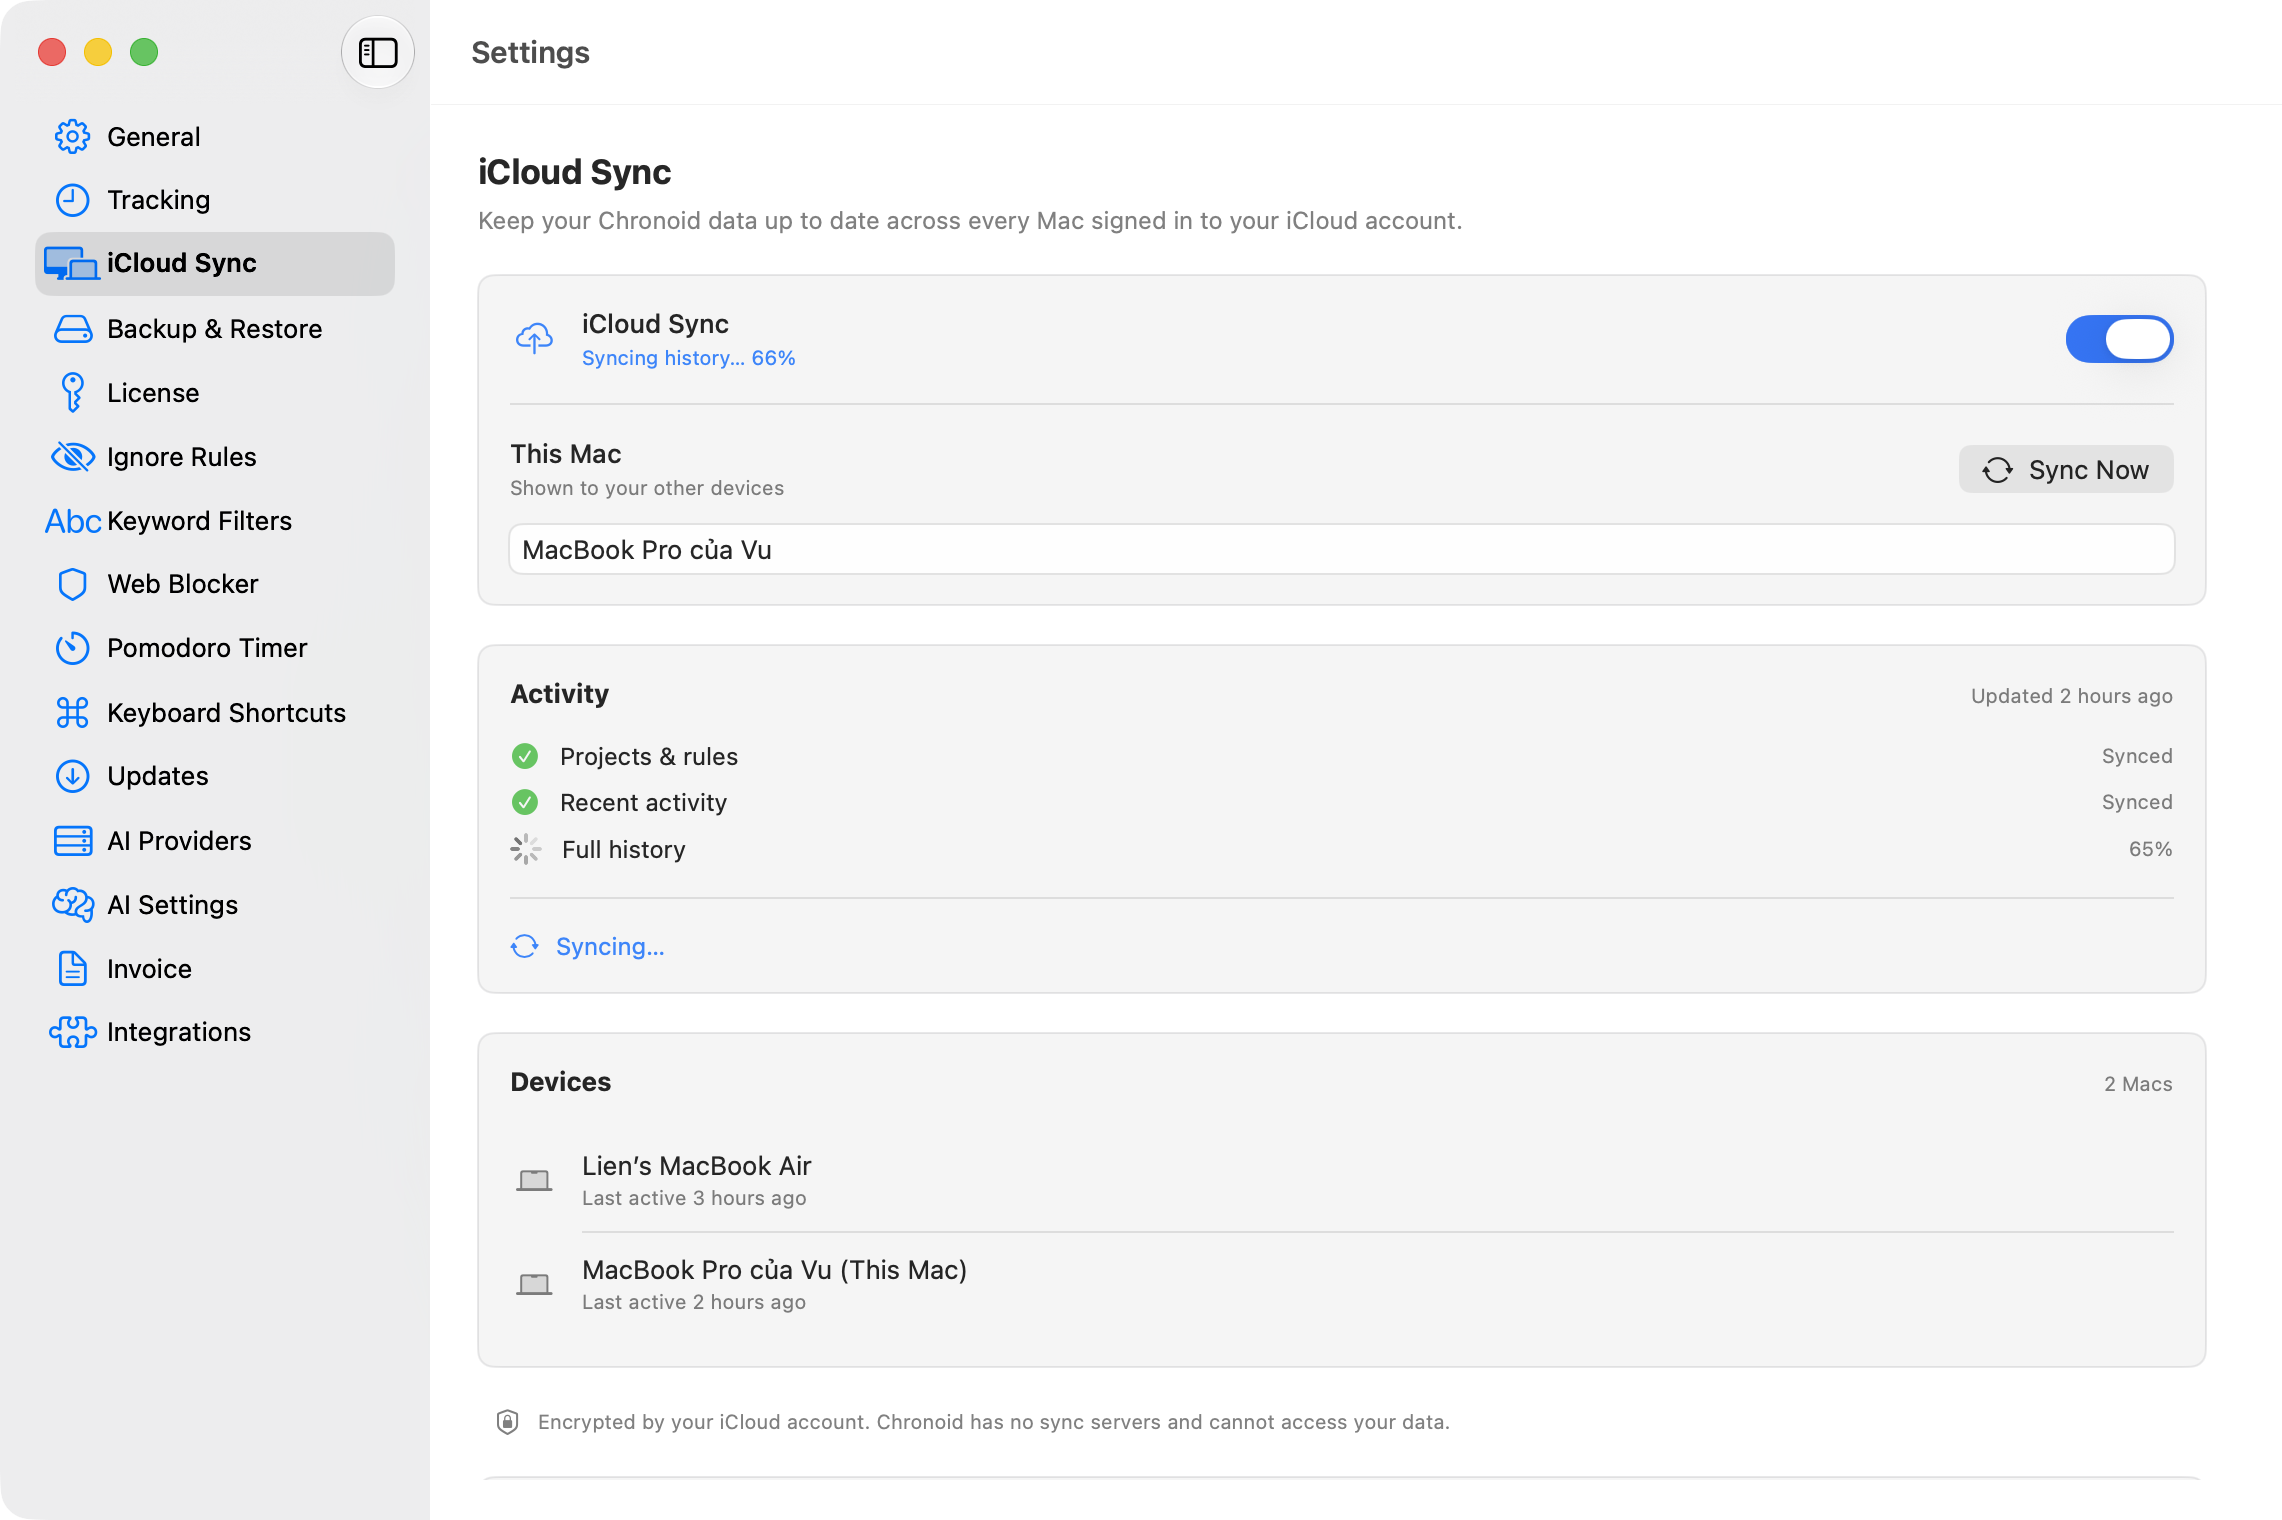Click the Sync Now button
The image size is (2282, 1520).
[x=2066, y=470]
